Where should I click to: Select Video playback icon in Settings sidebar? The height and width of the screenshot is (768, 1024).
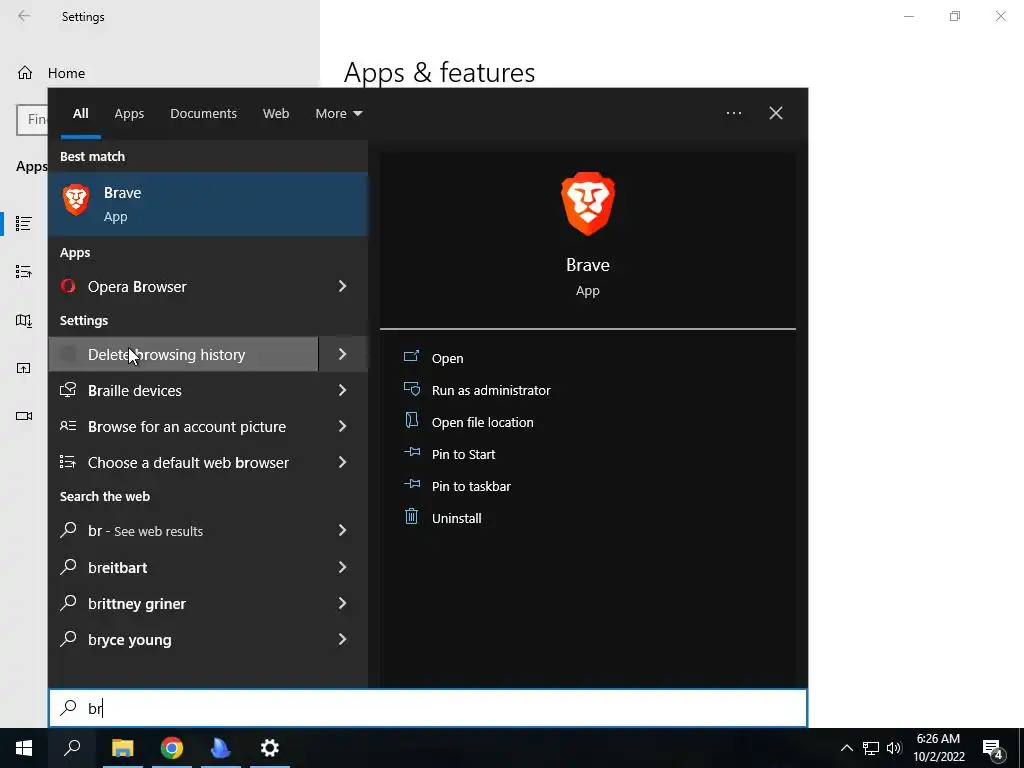point(24,416)
